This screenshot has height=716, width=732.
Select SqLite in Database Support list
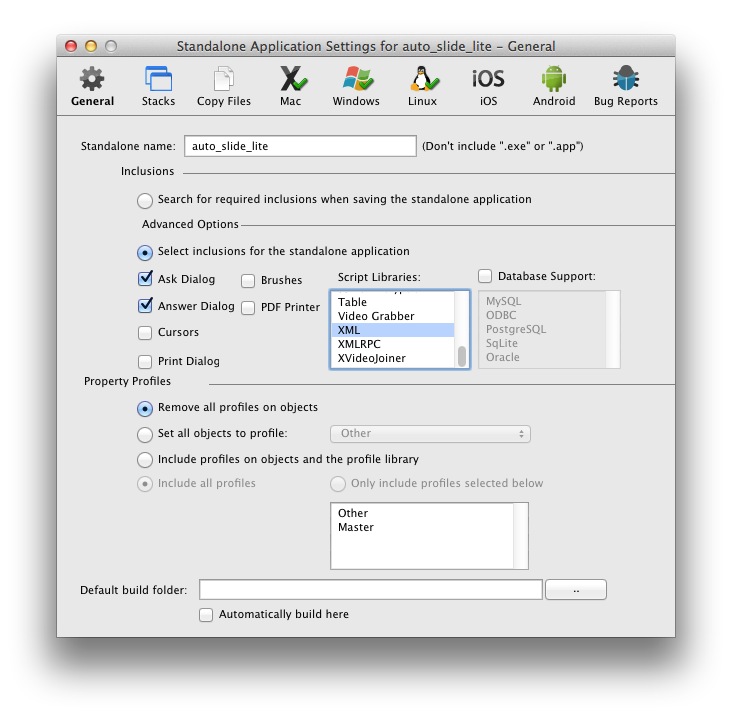coord(502,343)
